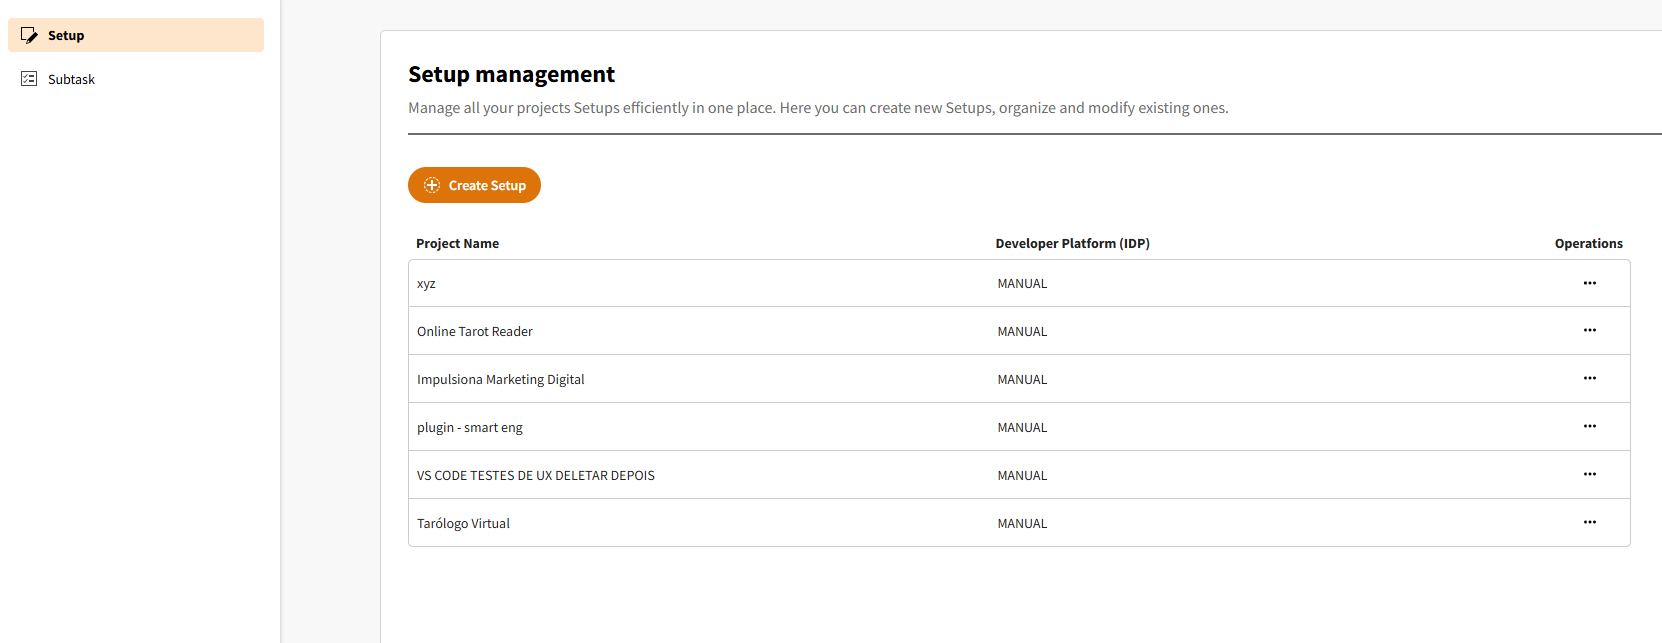1662x643 pixels.
Task: Click the Setup pencil icon in sidebar
Action: coord(29,35)
